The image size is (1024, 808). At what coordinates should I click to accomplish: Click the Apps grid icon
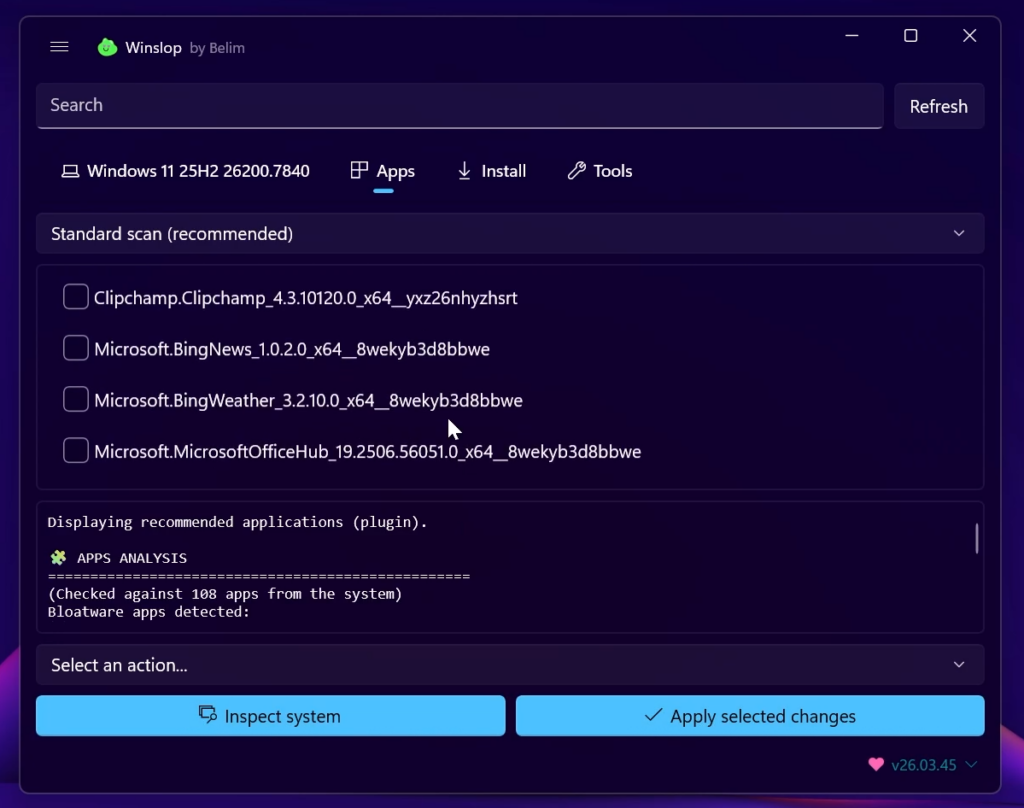pos(359,171)
